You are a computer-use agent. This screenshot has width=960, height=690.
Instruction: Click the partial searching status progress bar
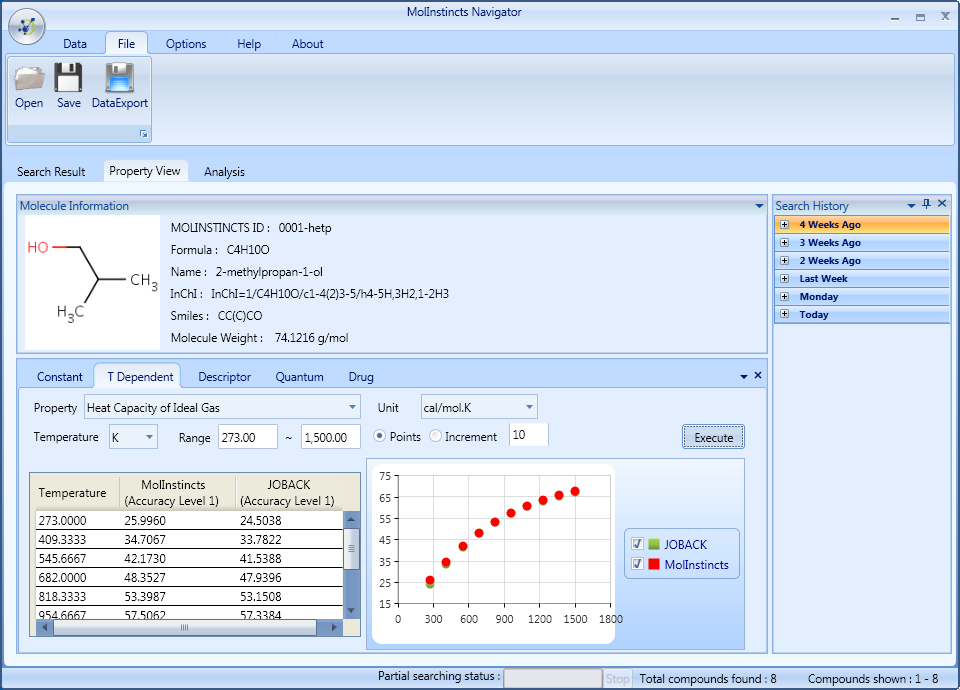pos(553,678)
